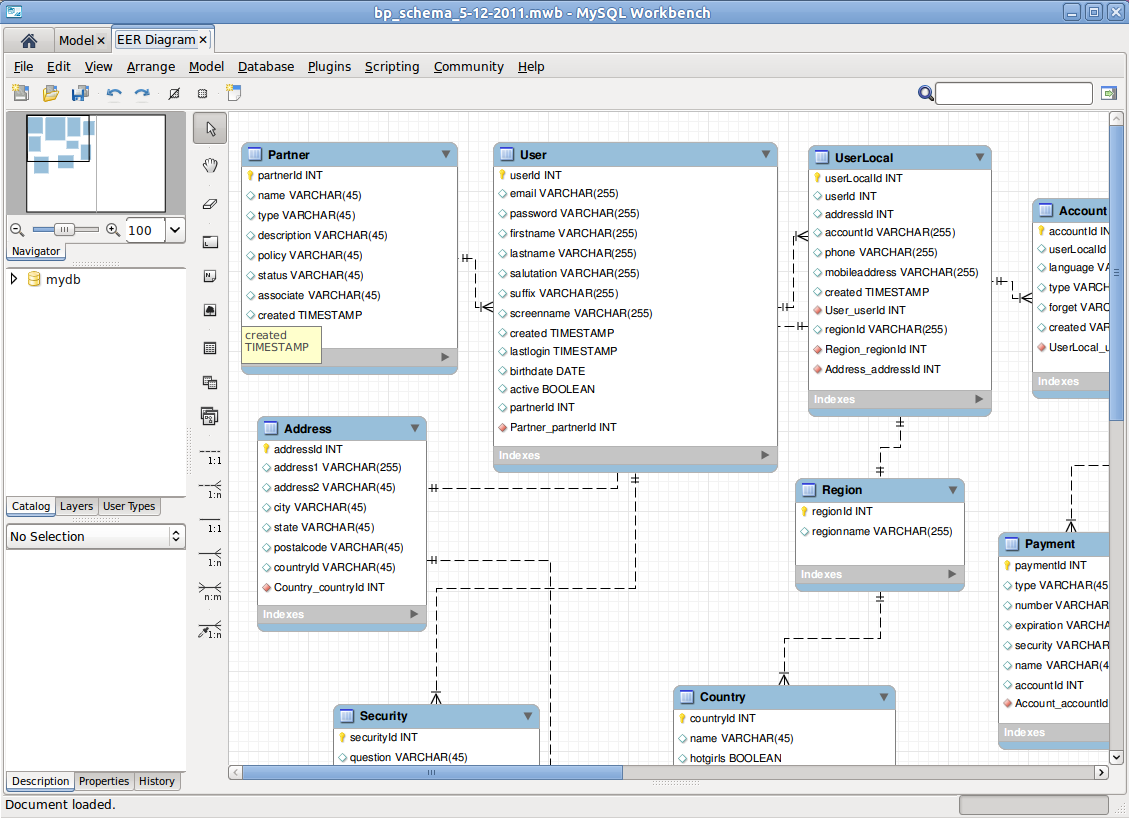This screenshot has width=1129, height=818.
Task: Click the New Document toolbar icon
Action: pos(21,93)
